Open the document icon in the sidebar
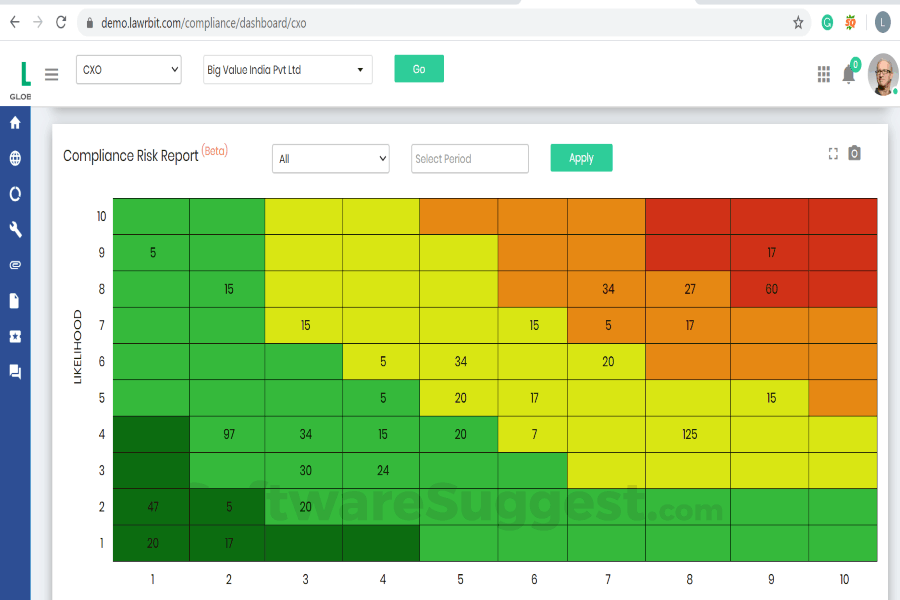This screenshot has height=600, width=900. tap(14, 300)
